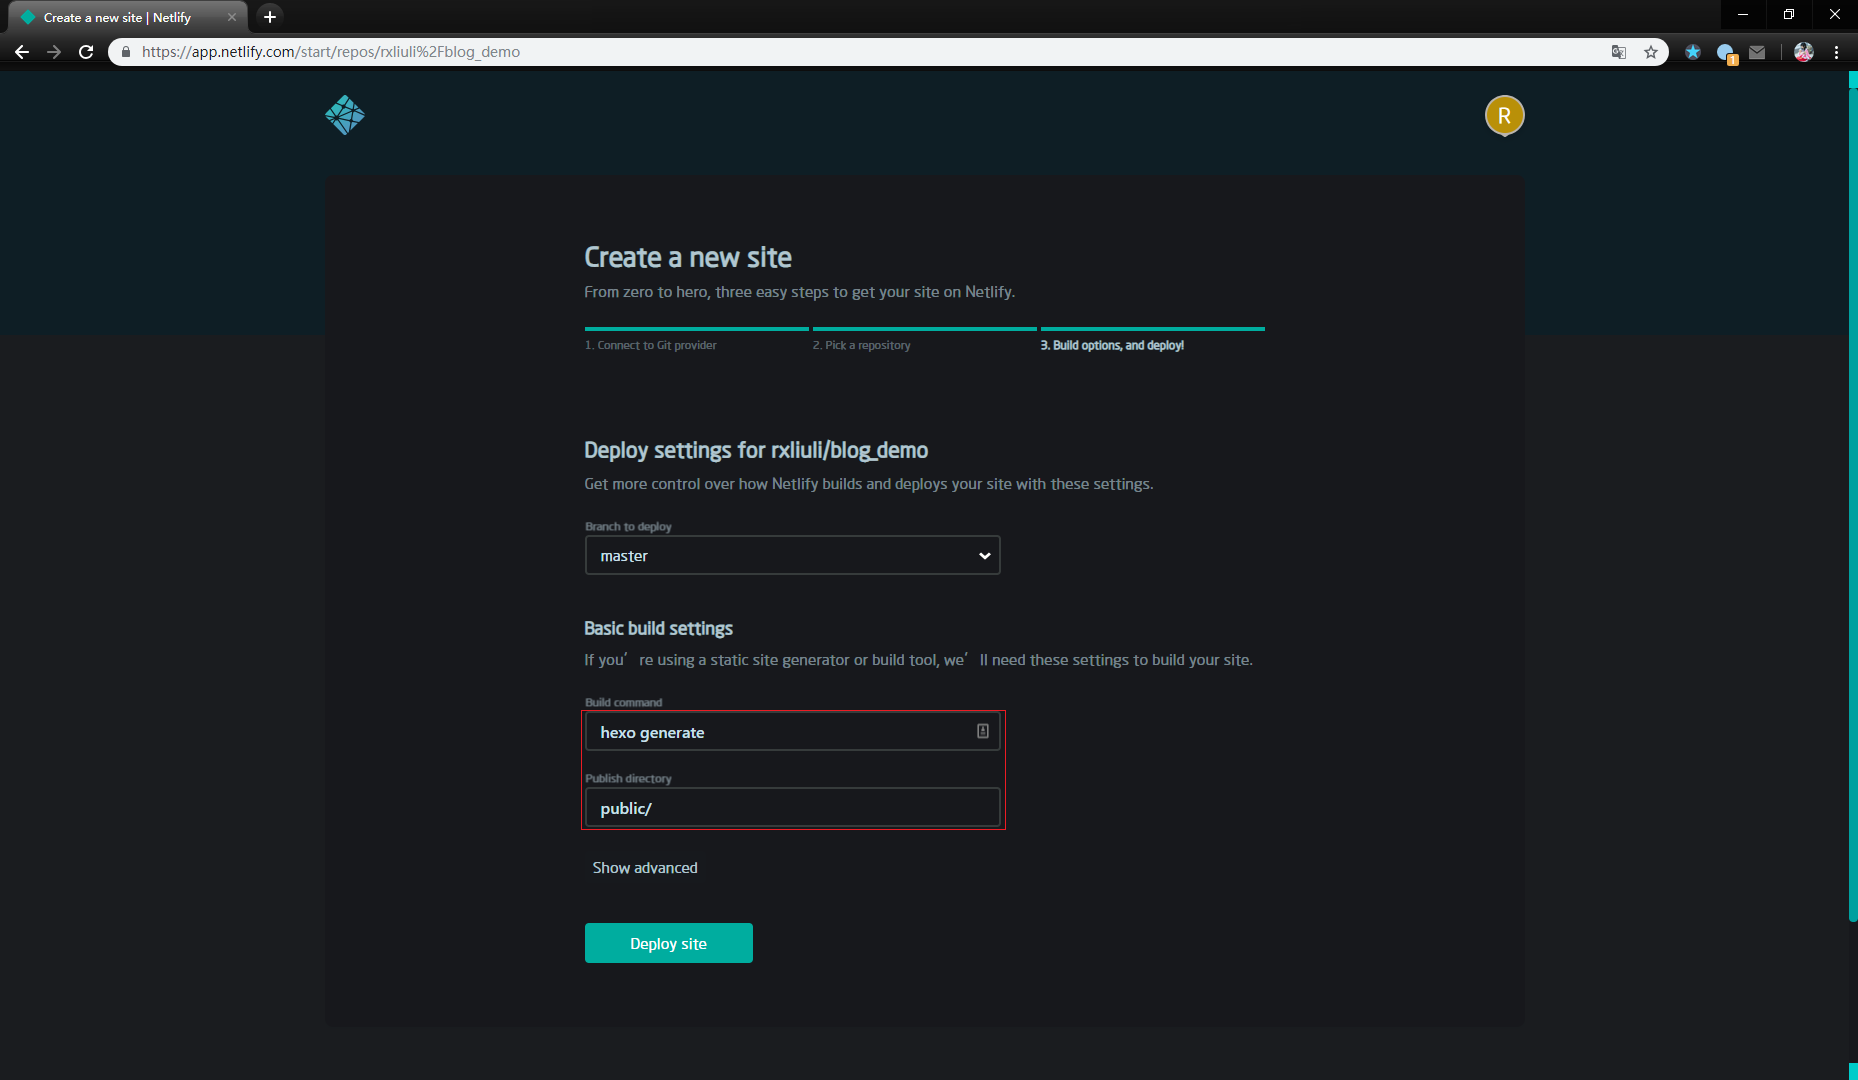Click the blue star extension icon

[1692, 52]
